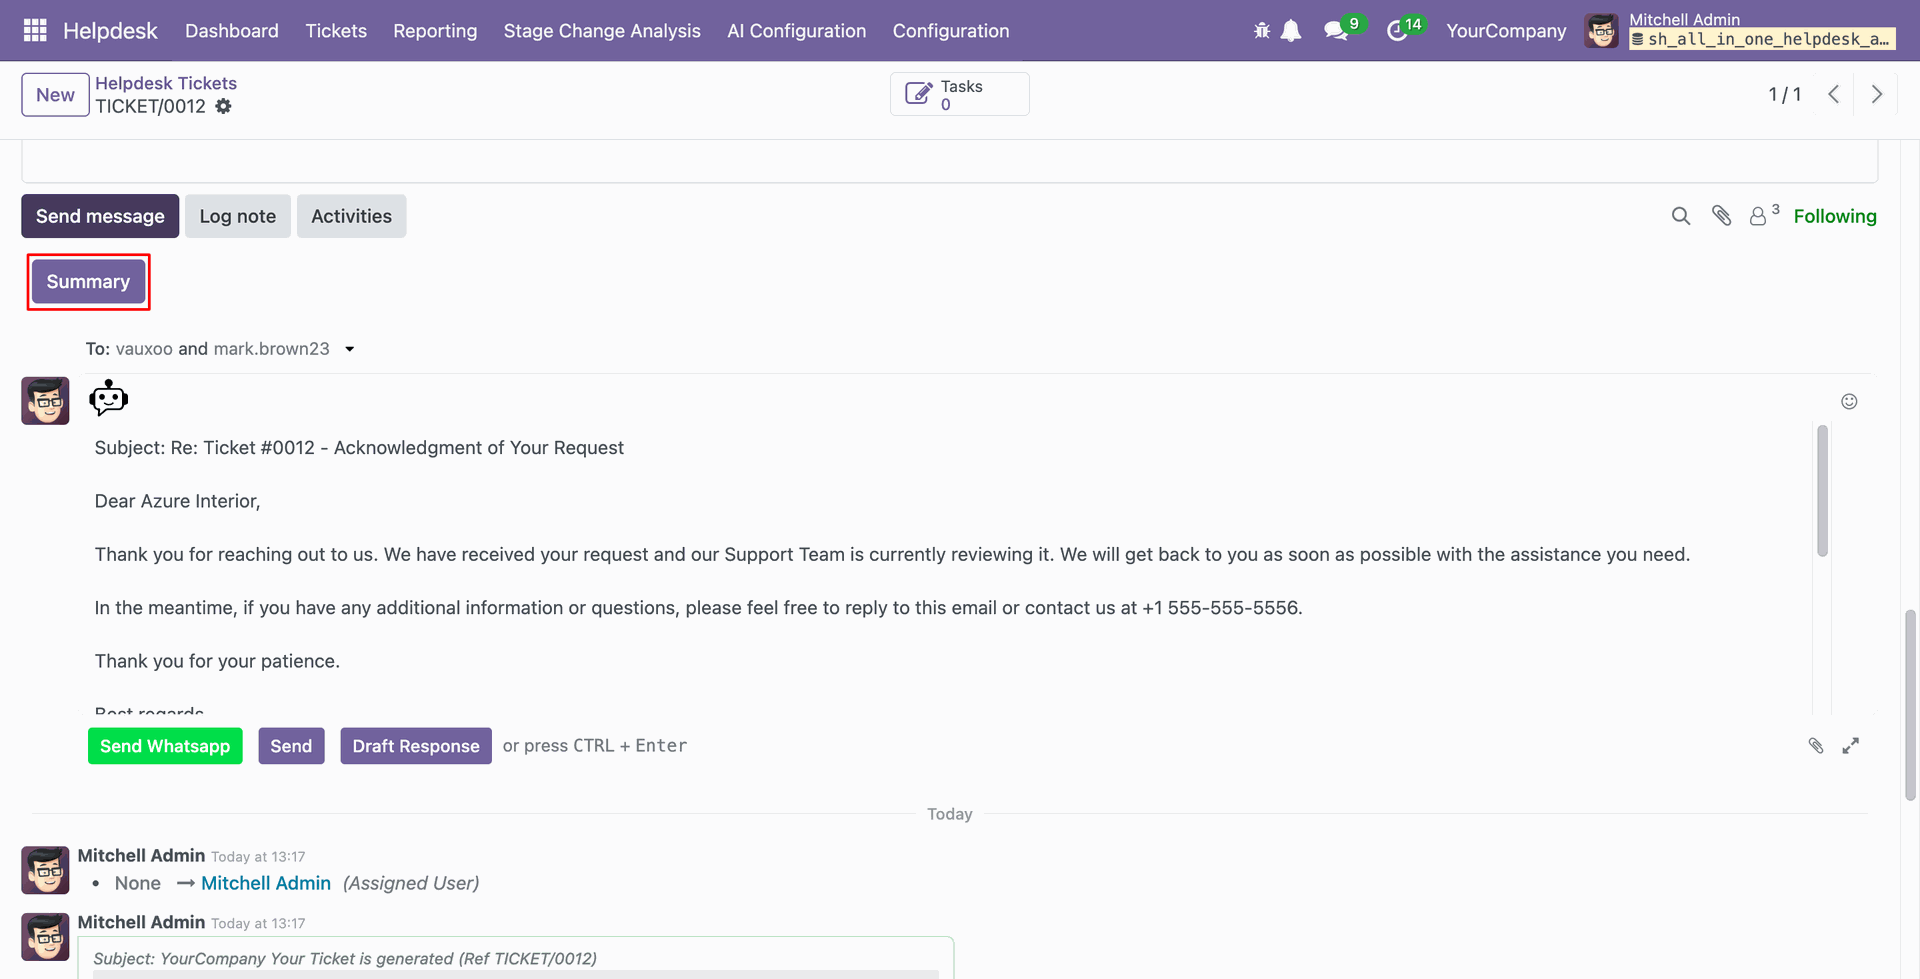Image resolution: width=1920 pixels, height=979 pixels.
Task: Open the apps grid menu icon
Action: click(35, 31)
